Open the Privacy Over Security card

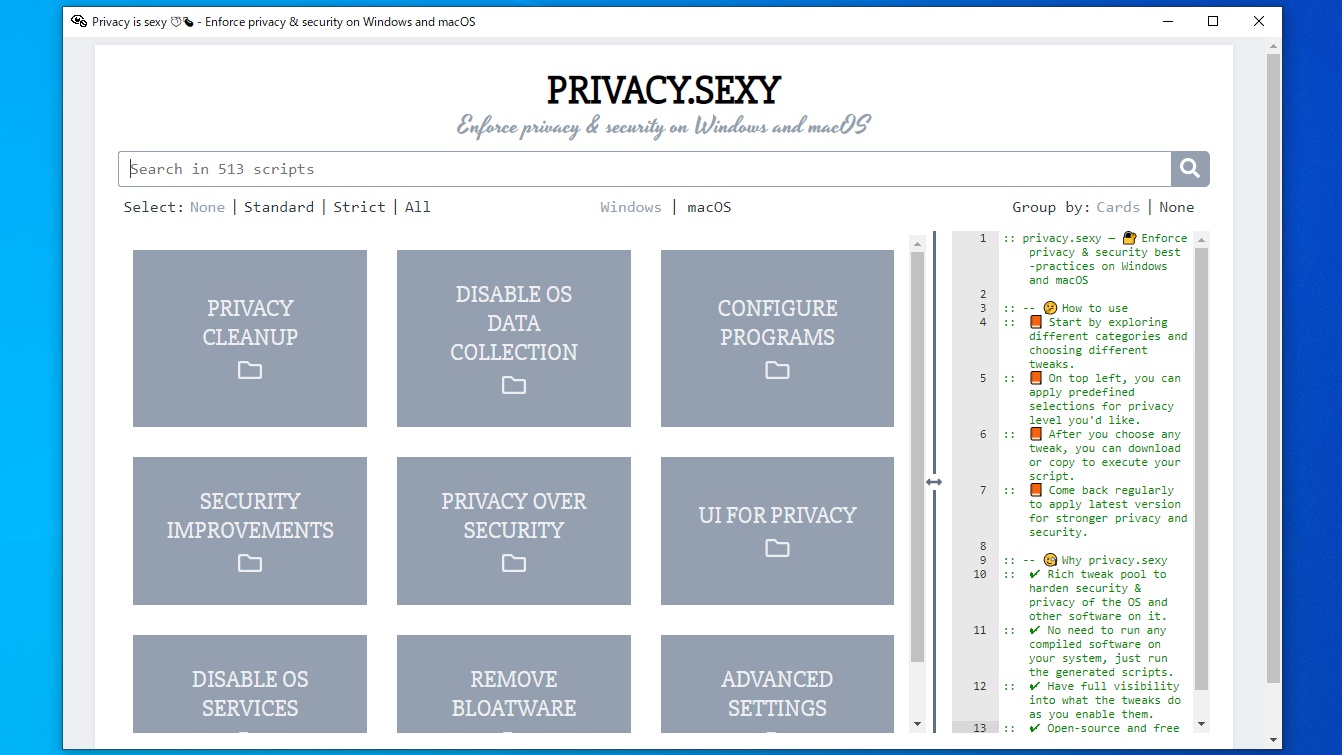click(x=514, y=531)
